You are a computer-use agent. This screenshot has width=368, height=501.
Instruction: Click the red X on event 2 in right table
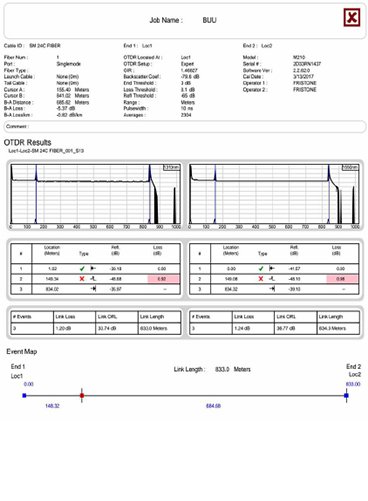coord(261,279)
